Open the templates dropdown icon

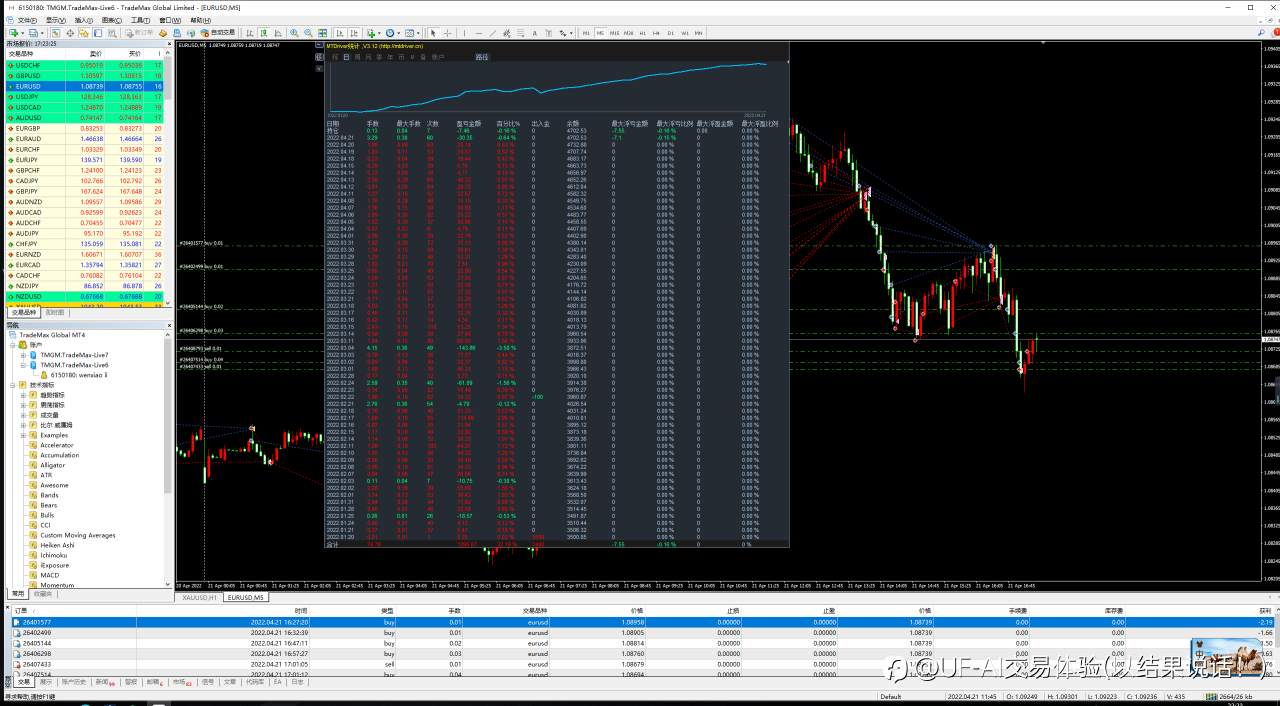(x=410, y=33)
